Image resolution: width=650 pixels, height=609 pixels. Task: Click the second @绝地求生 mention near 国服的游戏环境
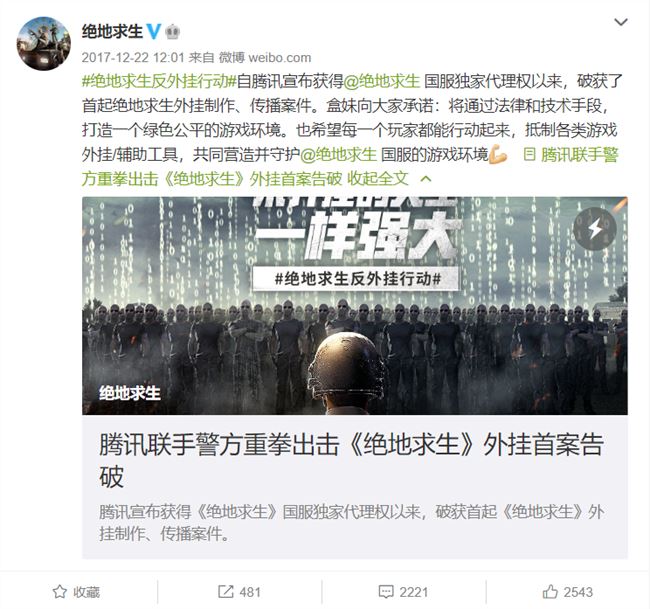338,155
